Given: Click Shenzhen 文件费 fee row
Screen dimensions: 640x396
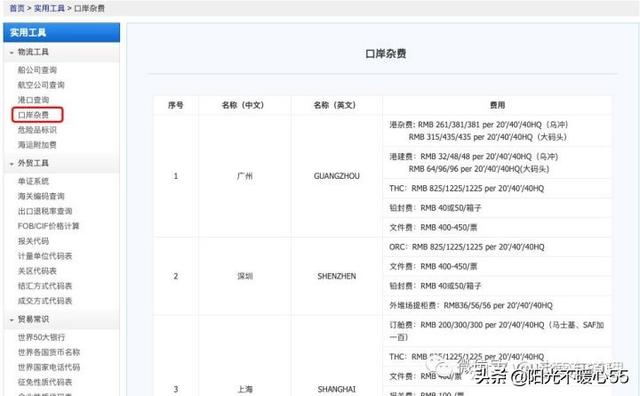Looking at the screenshot, I should coord(498,267).
